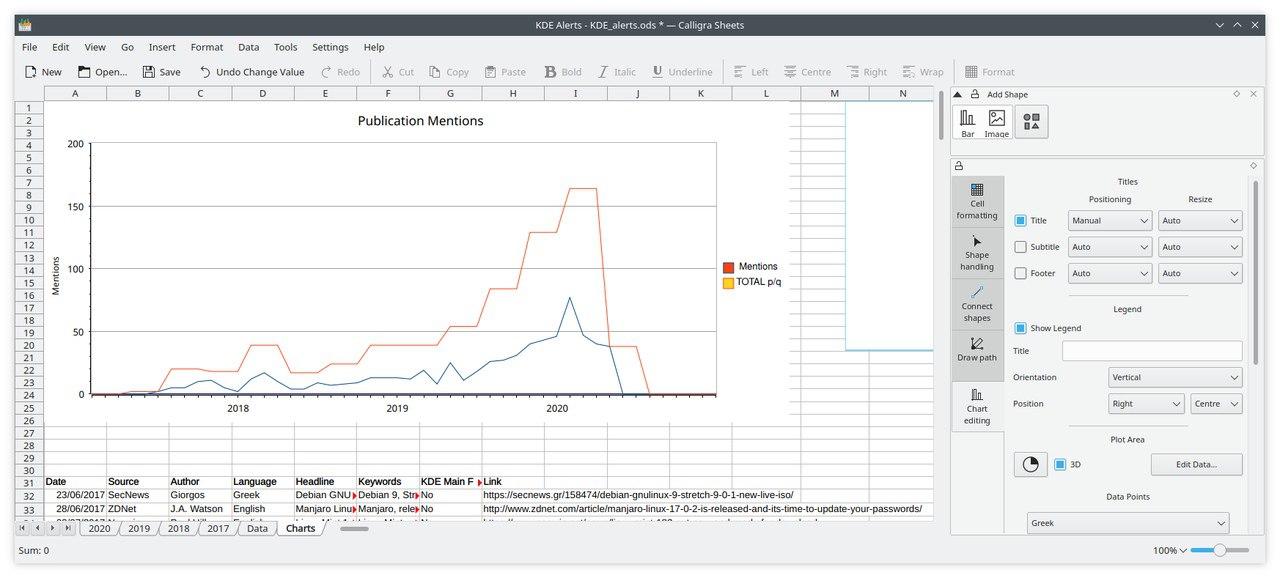This screenshot has height=578, width=1280.
Task: Undo Change Value in toolbar
Action: tap(251, 72)
